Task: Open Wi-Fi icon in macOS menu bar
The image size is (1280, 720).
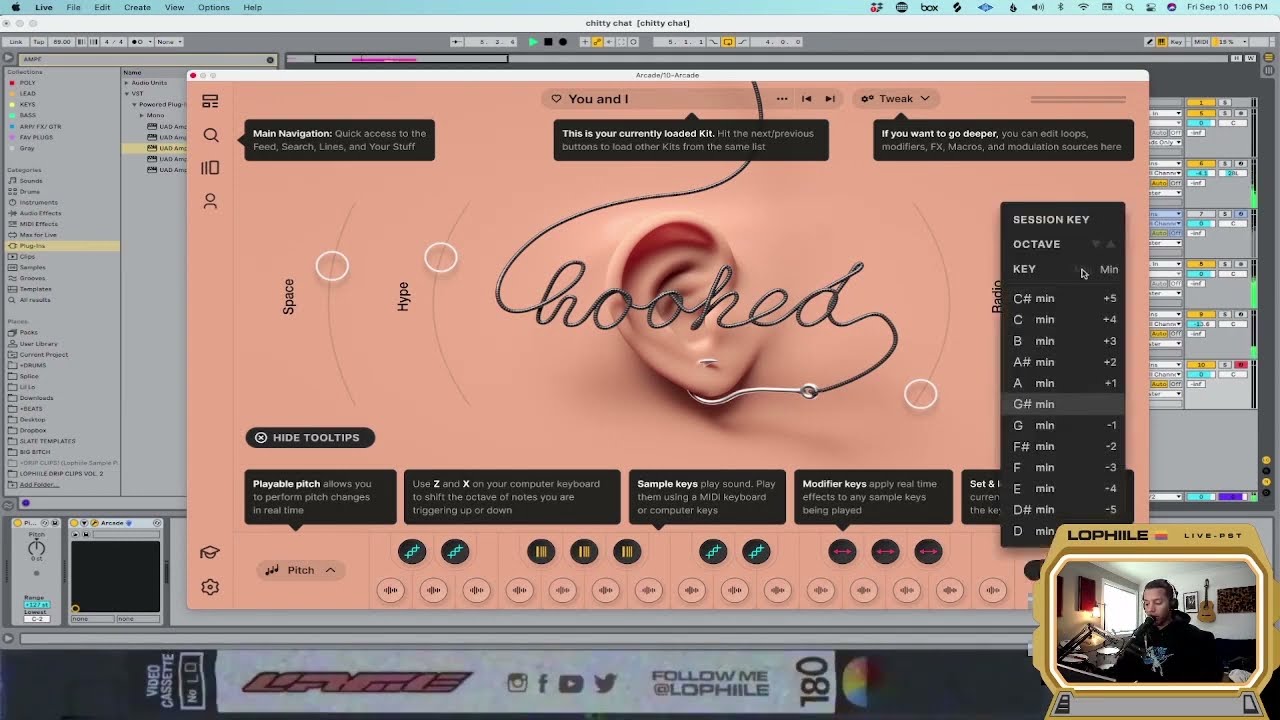Action: point(1083,7)
